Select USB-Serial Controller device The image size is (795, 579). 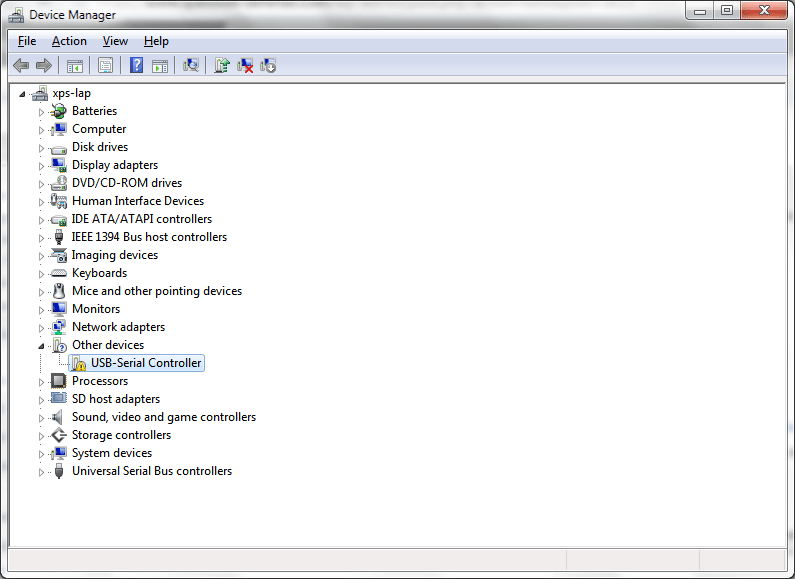[x=146, y=363]
